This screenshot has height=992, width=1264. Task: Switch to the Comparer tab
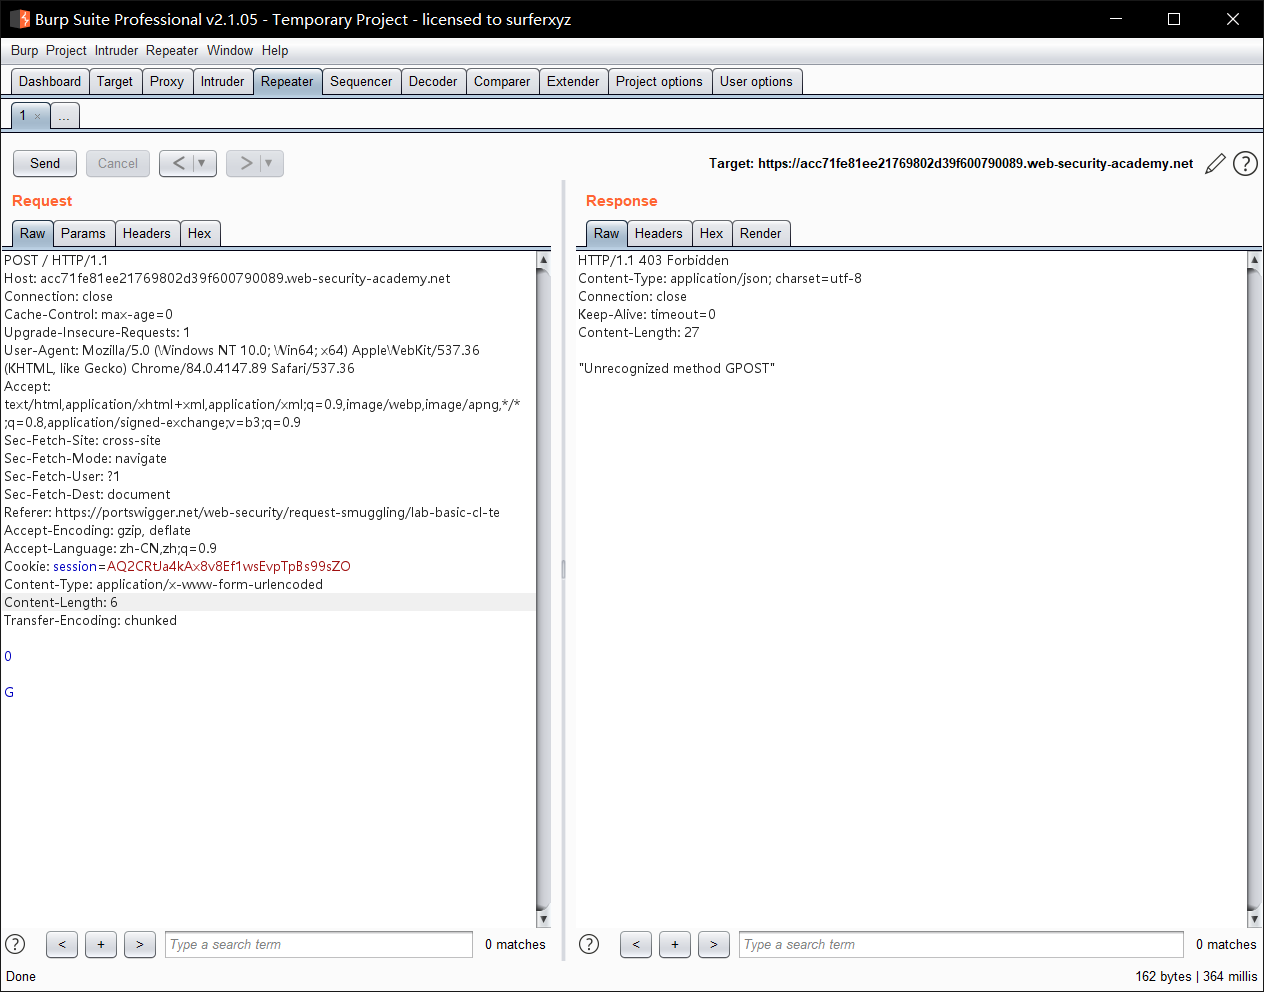coord(502,82)
